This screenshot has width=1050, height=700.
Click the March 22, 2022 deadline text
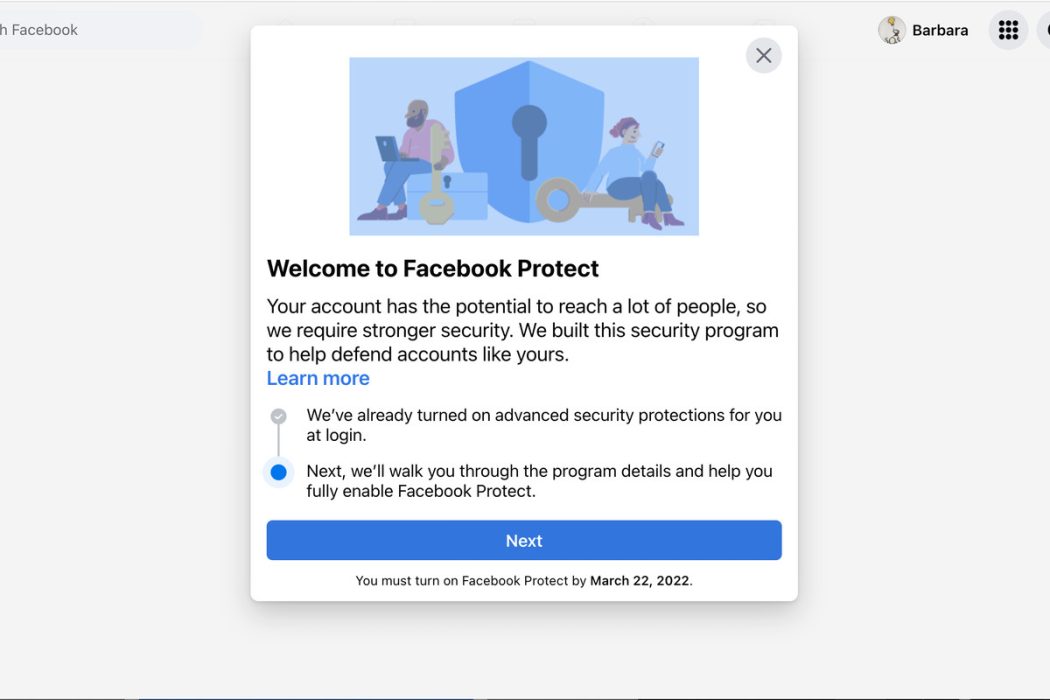click(640, 580)
